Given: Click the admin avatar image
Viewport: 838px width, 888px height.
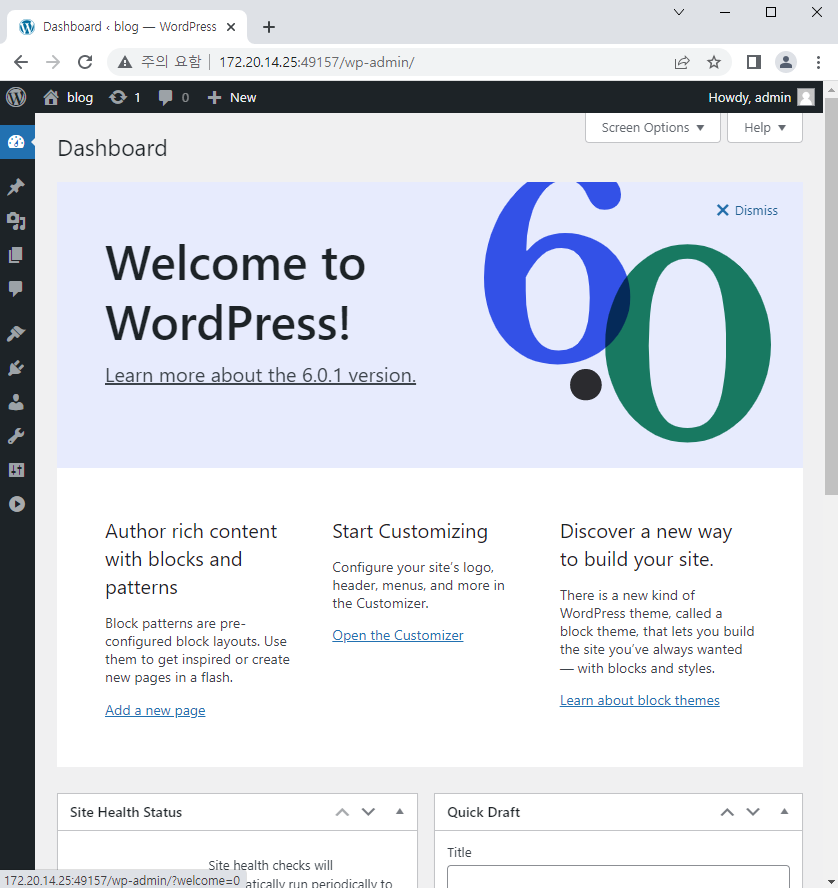Looking at the screenshot, I should [x=806, y=97].
